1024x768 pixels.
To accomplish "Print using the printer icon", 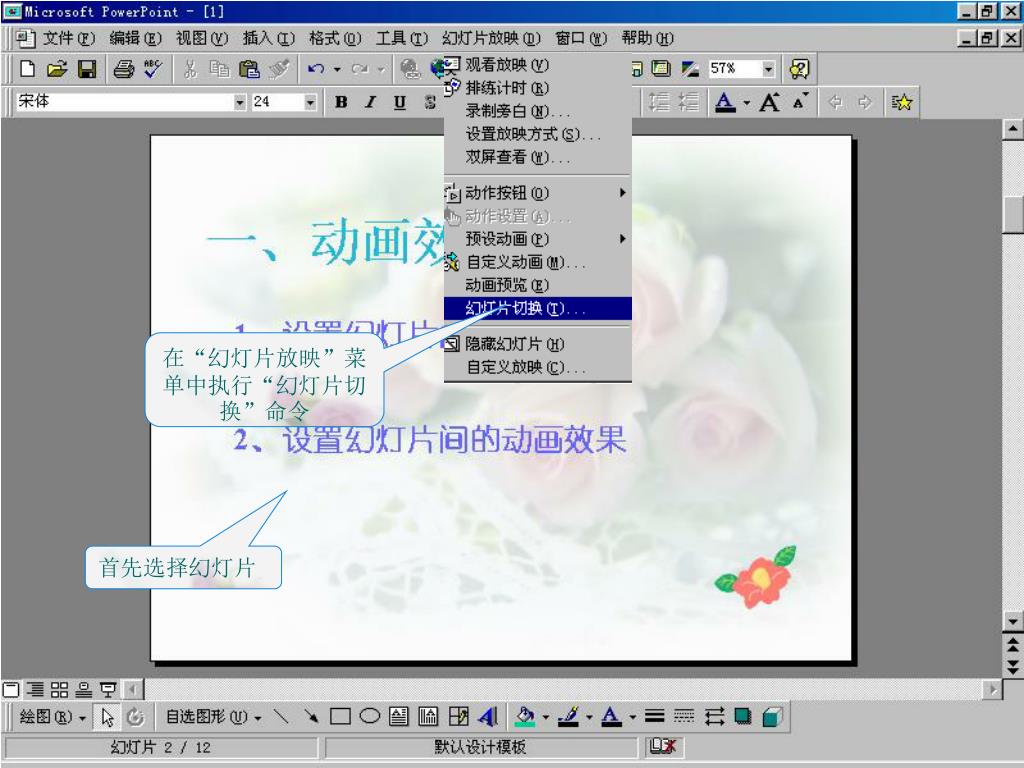I will pos(123,69).
